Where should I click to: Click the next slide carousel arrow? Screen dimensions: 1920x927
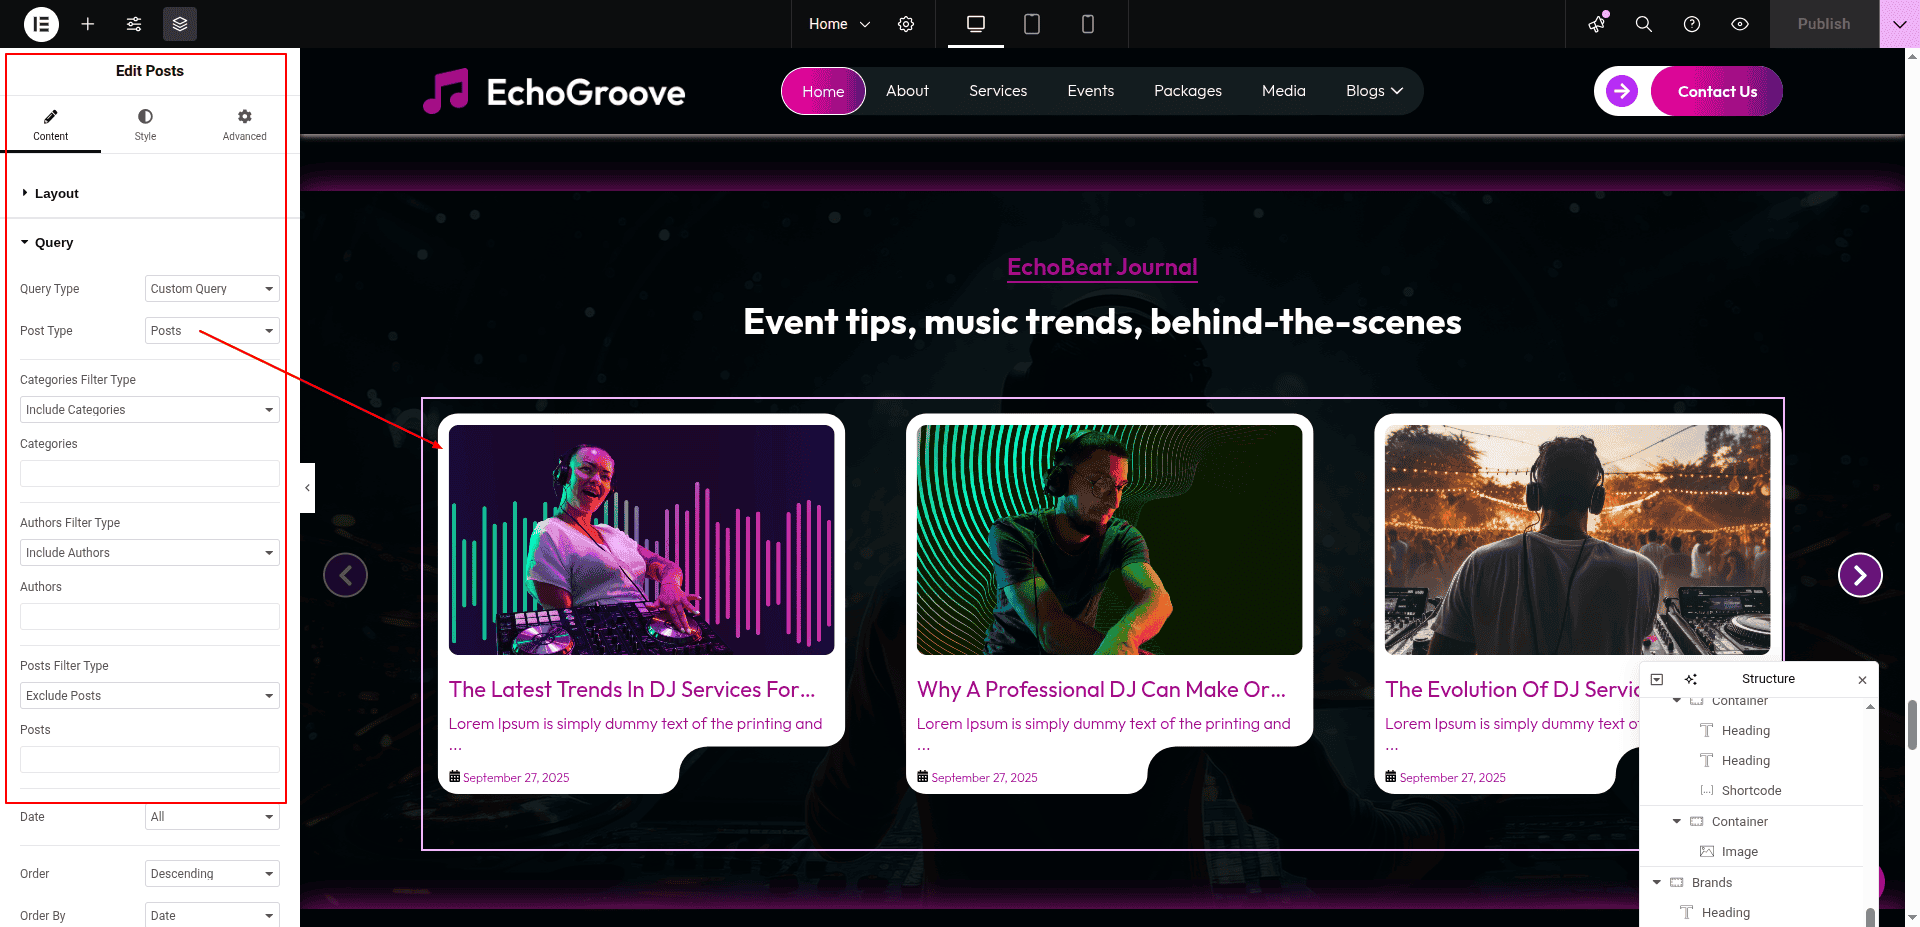[1860, 575]
